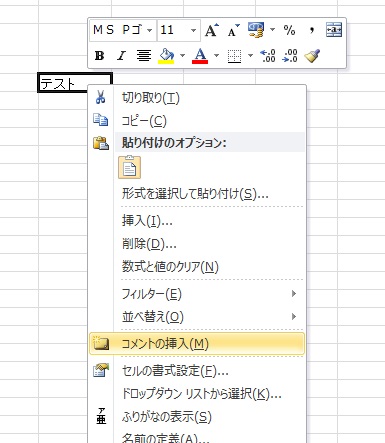385x443 pixels.
Task: Open fill color dropdown arrow
Action: (182, 55)
